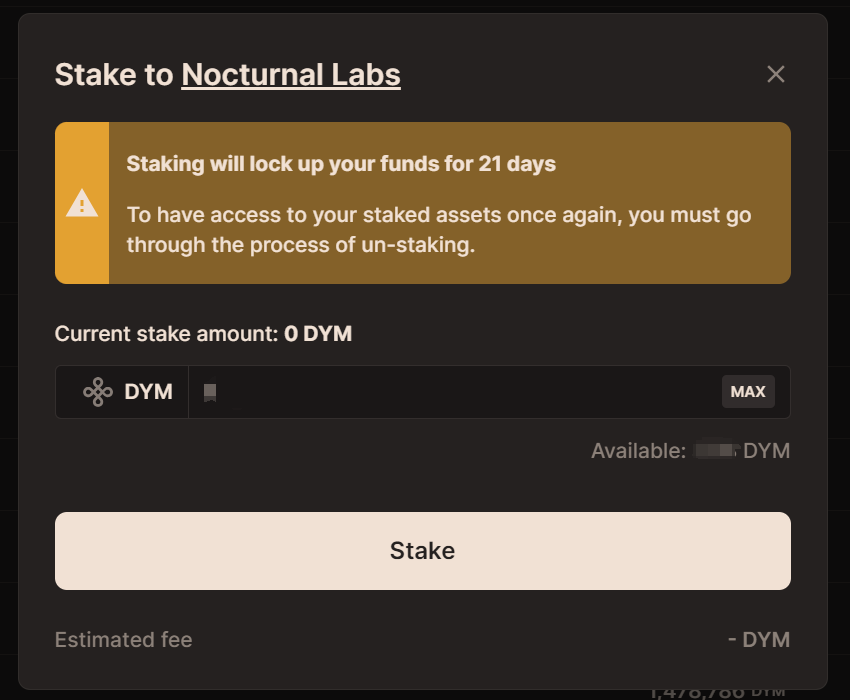Viewport: 850px width, 700px height.
Task: Click the "Staking will lock up your funds" heading
Action: click(341, 164)
